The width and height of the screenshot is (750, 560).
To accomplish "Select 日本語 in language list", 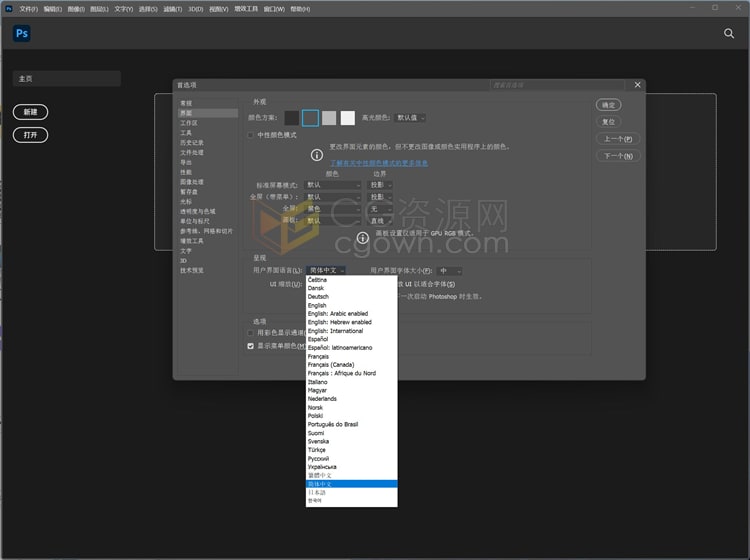I will [x=352, y=493].
